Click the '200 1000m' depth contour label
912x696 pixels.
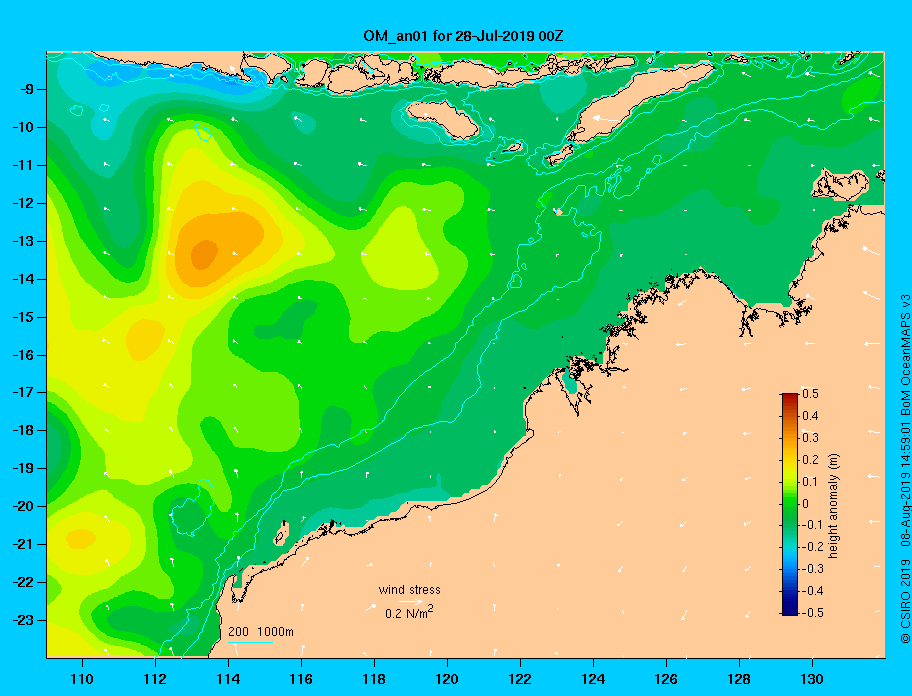[x=261, y=632]
